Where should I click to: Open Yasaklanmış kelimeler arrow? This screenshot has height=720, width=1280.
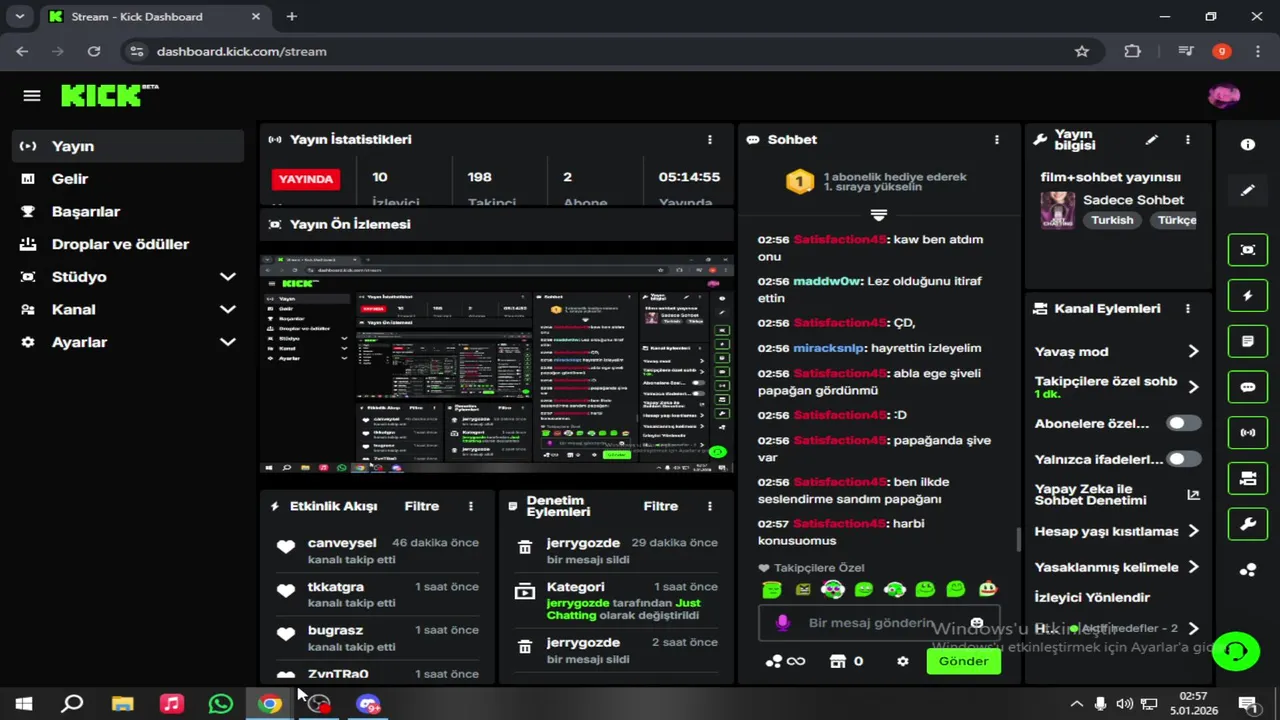(1193, 567)
